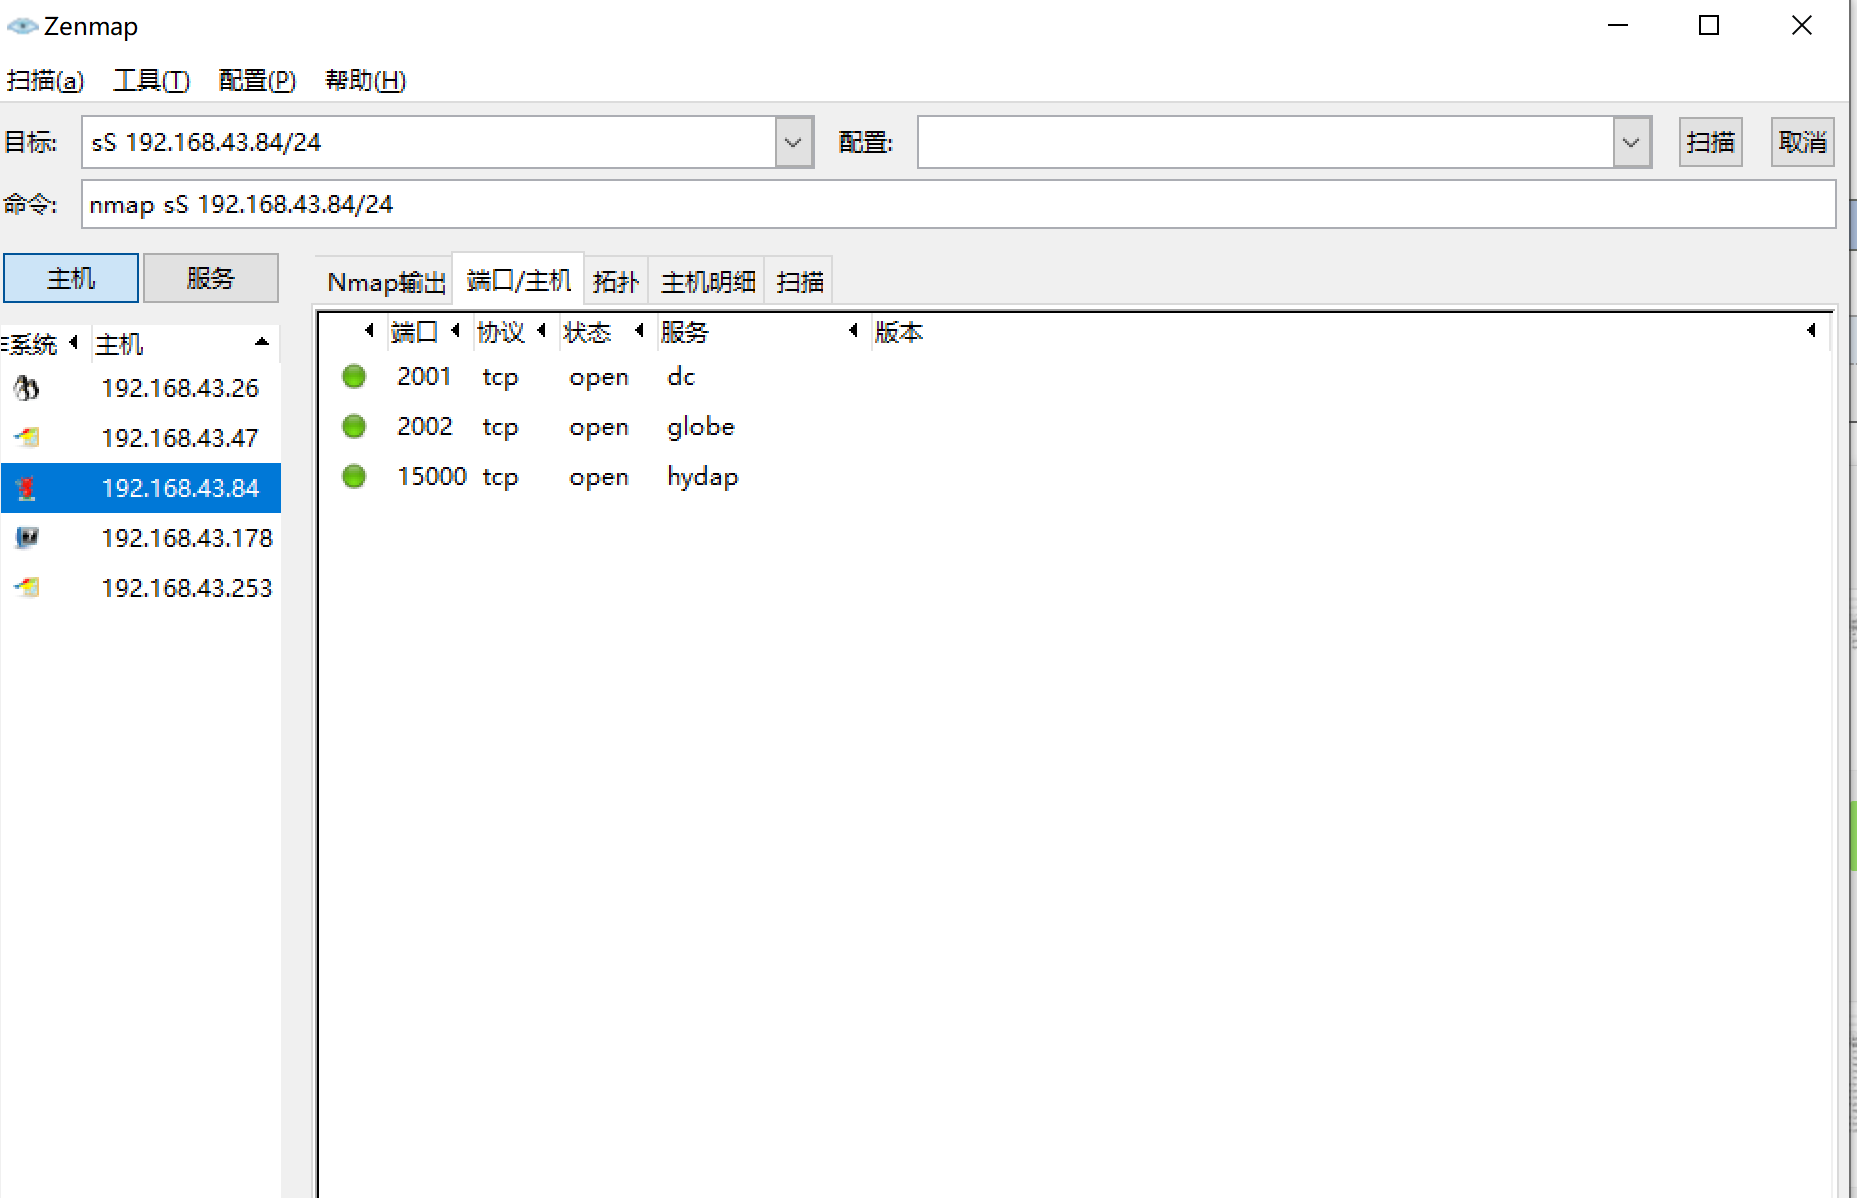Switch to the 端口/主机 tab

pos(519,280)
